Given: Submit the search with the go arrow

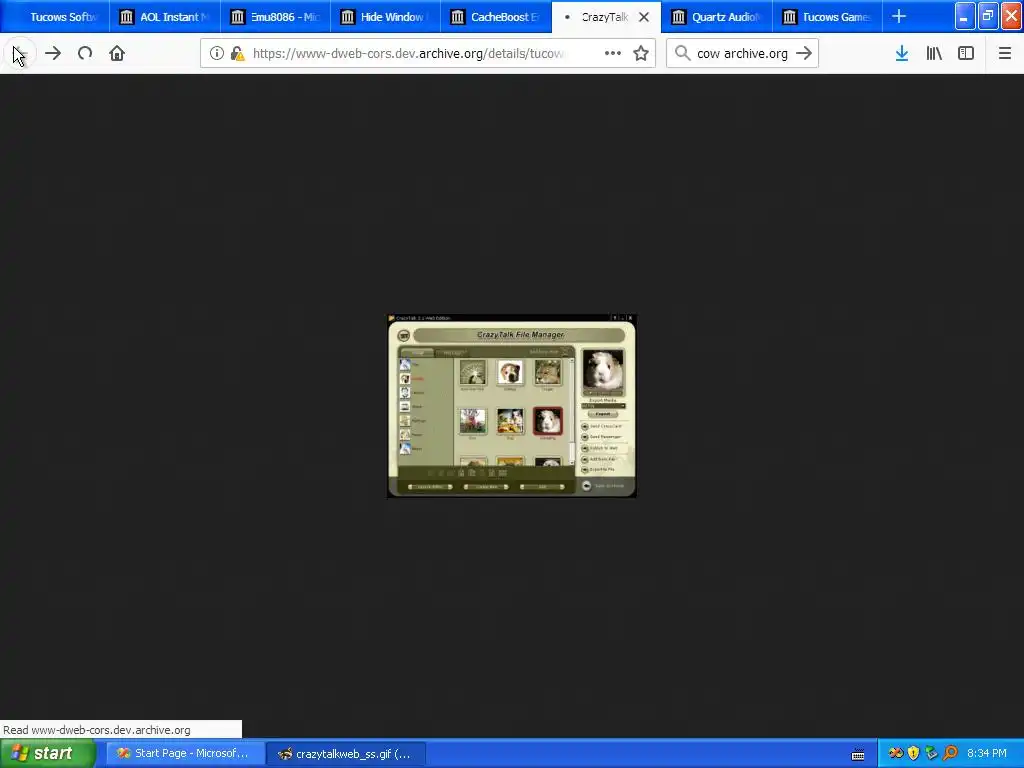Looking at the screenshot, I should [x=804, y=54].
